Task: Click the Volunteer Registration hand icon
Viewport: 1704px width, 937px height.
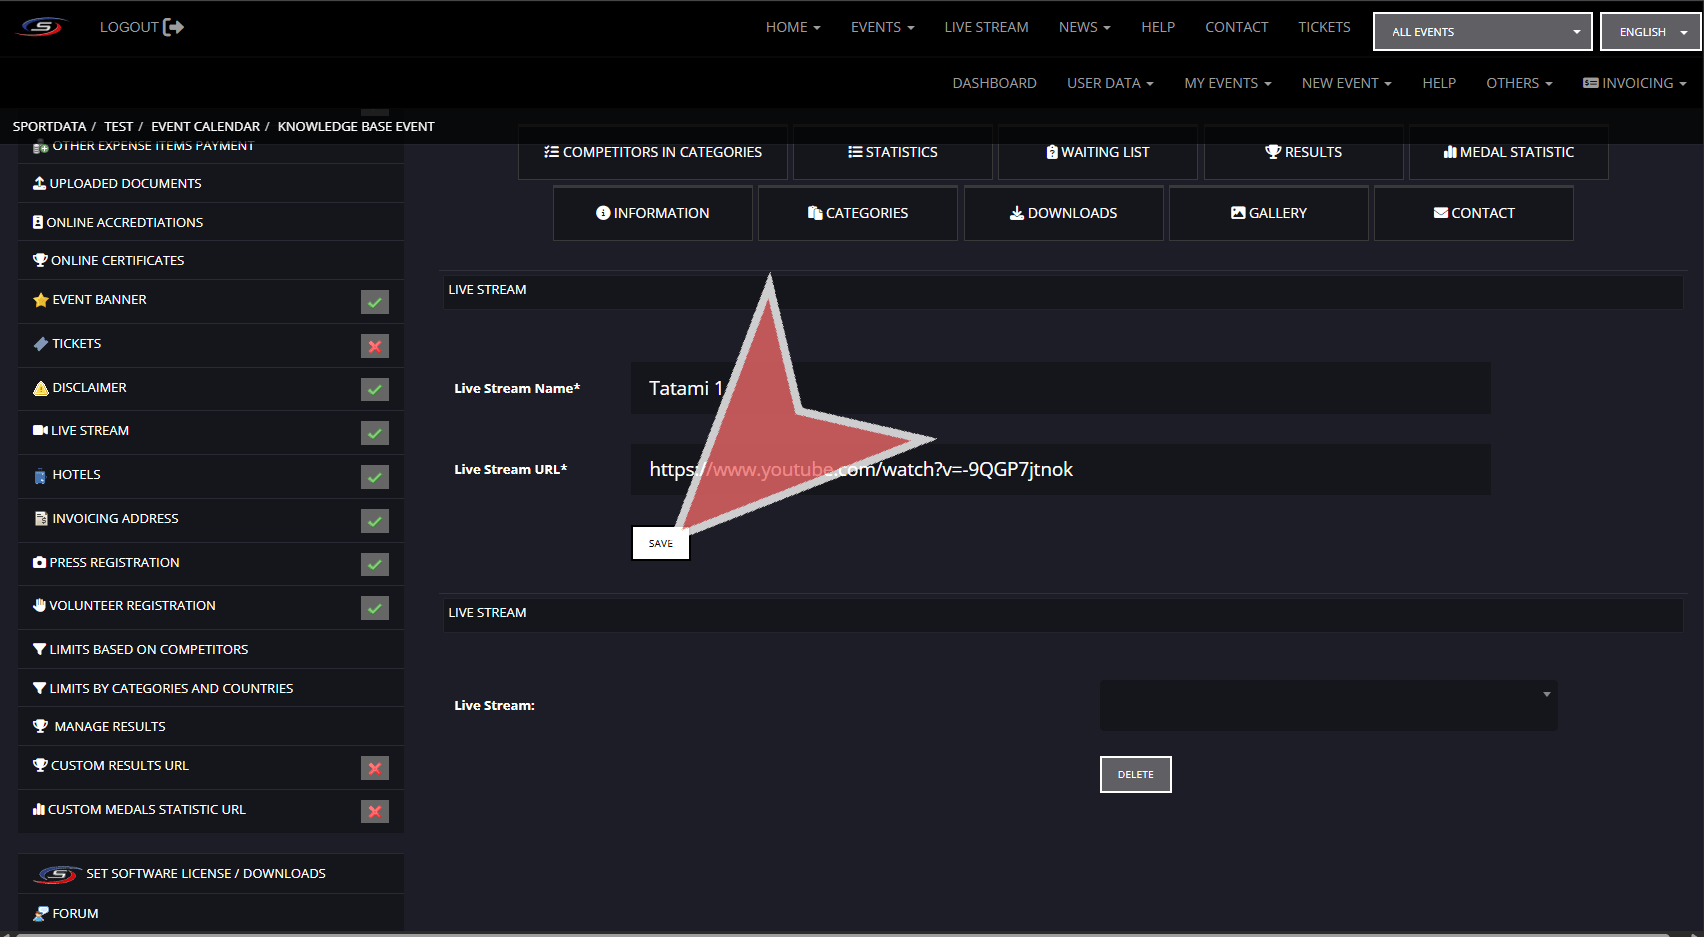Action: 40,606
